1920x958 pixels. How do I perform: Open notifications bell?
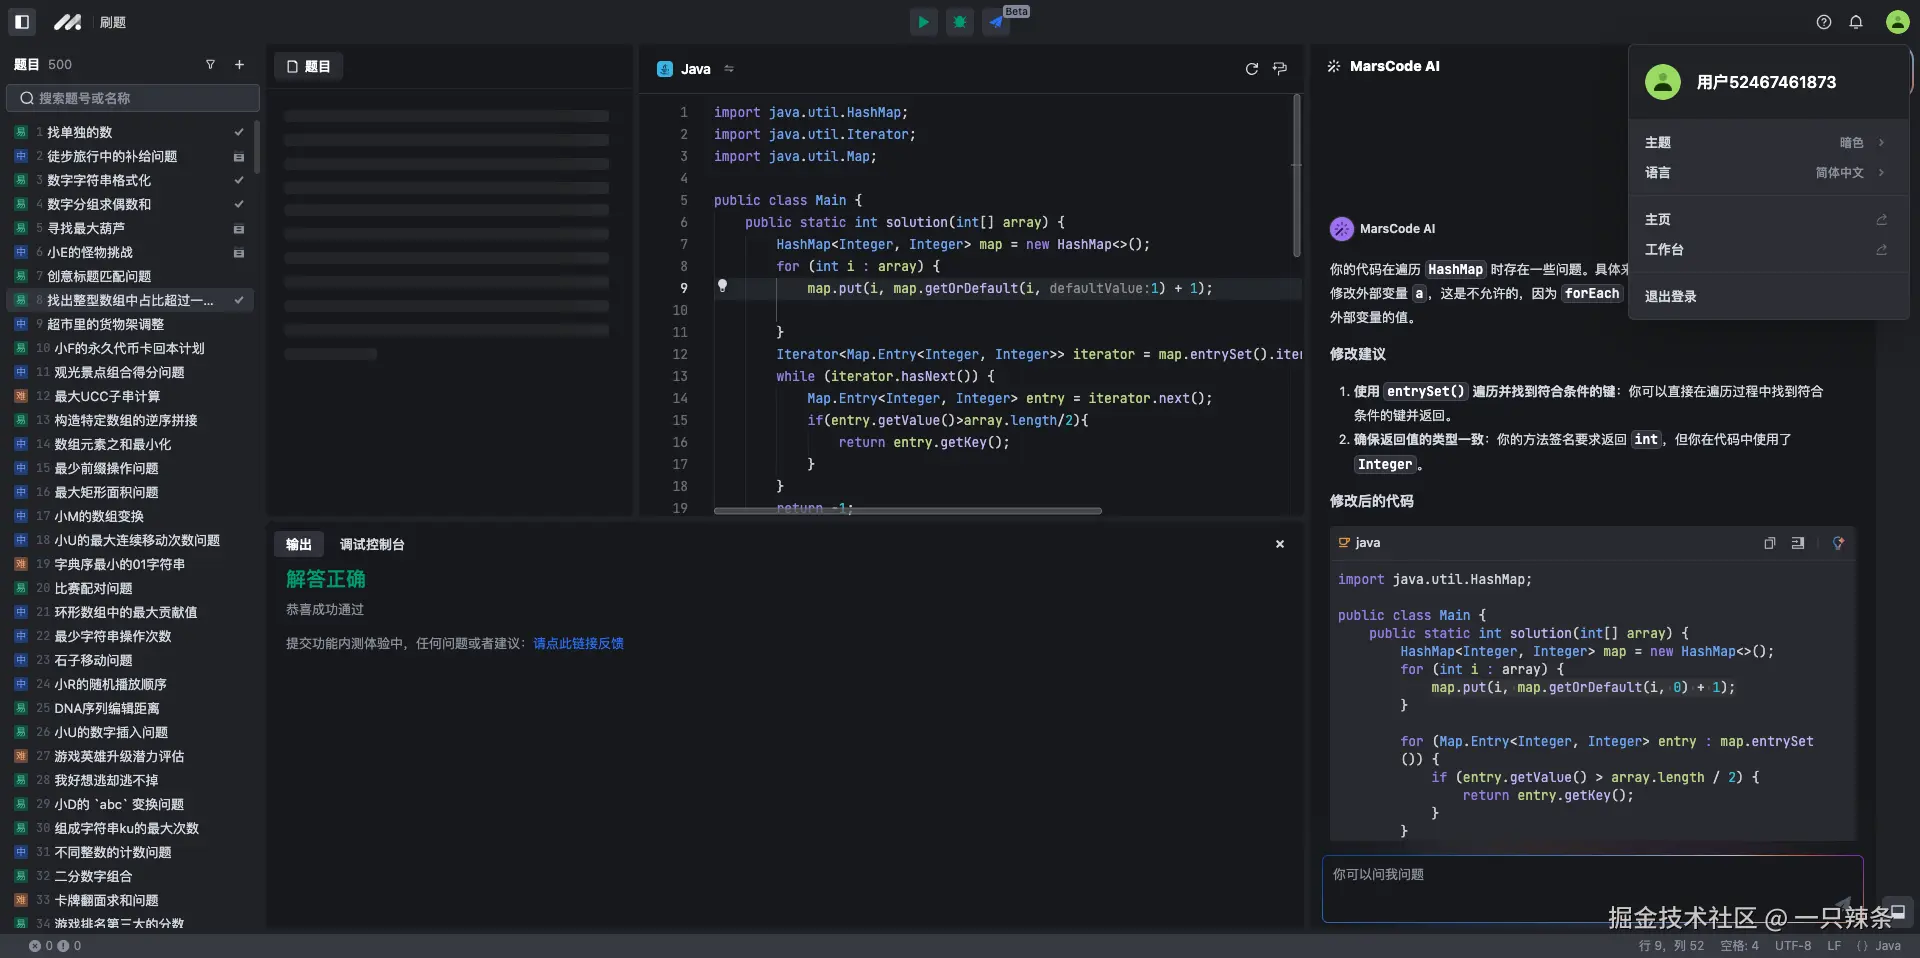(1856, 22)
